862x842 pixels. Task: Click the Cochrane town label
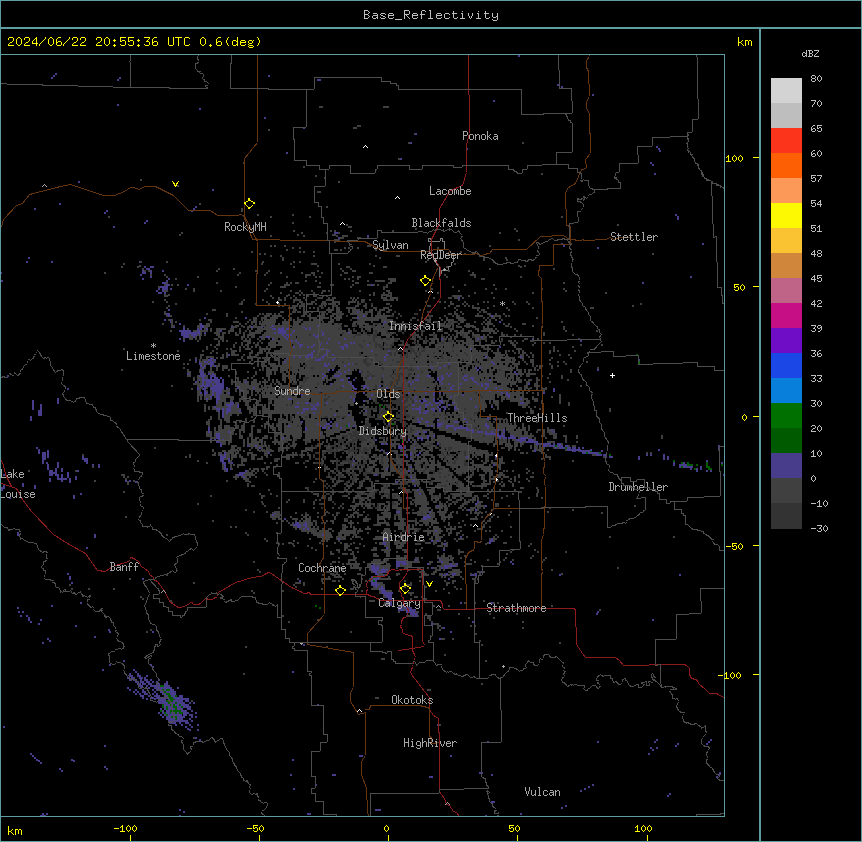coord(322,568)
